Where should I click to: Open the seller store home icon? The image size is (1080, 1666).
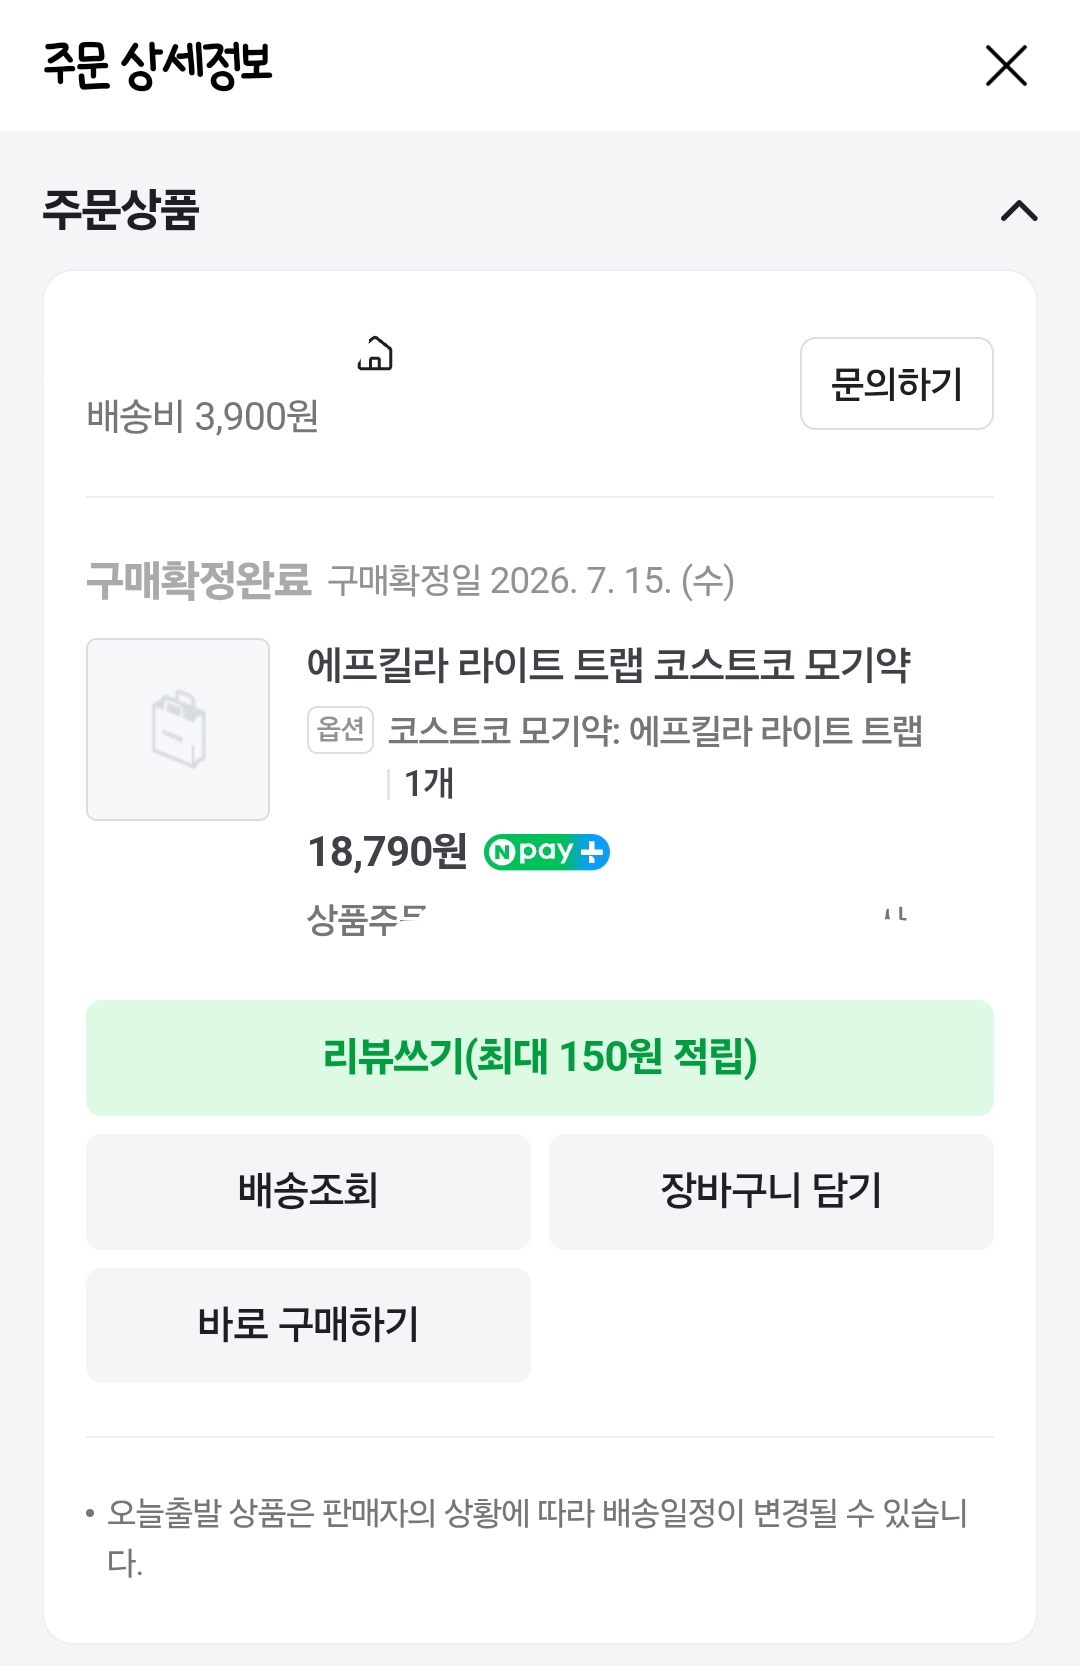point(375,353)
